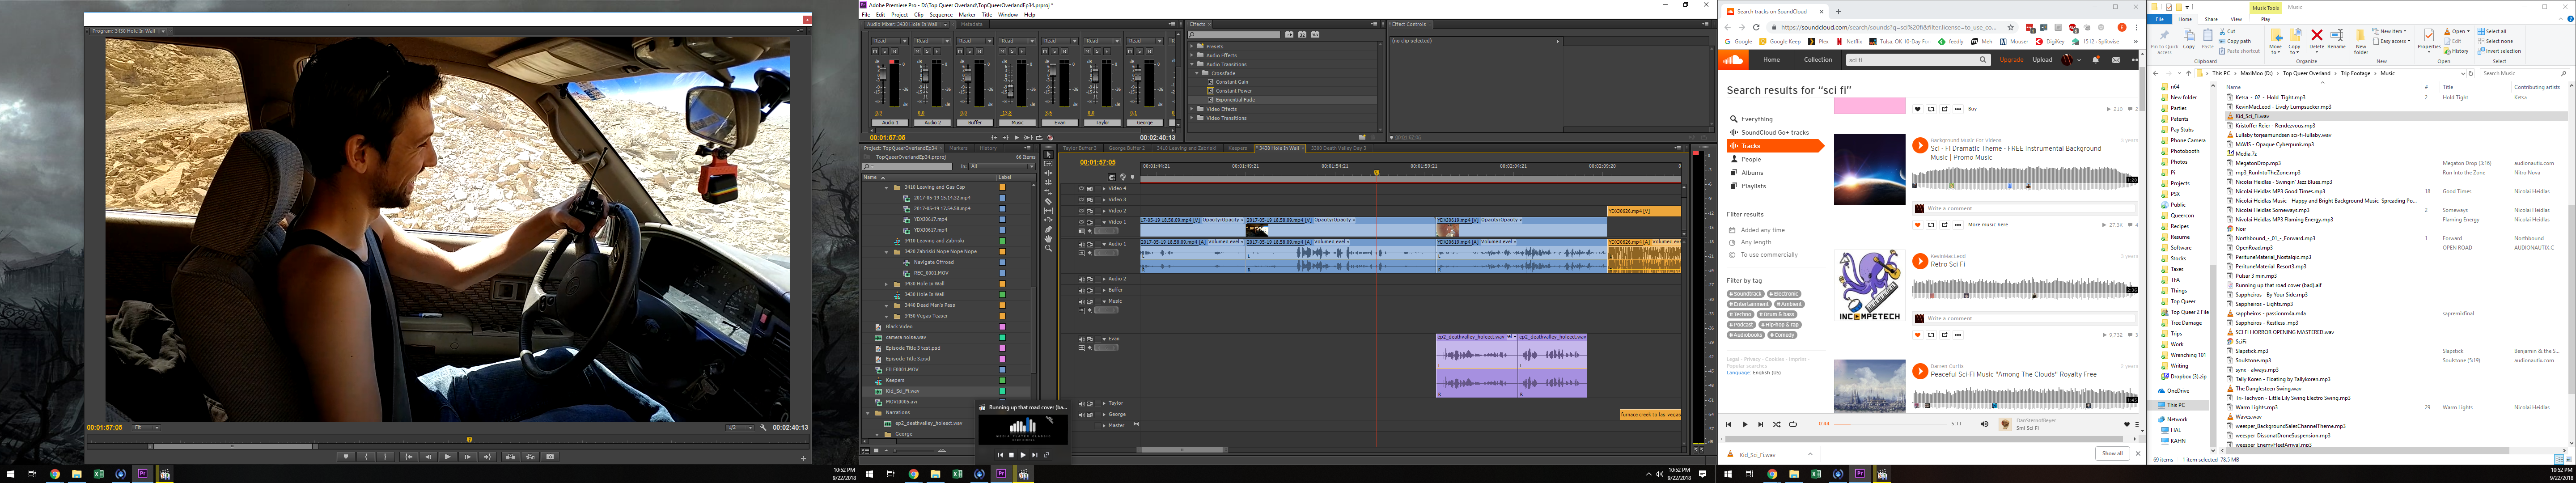The image size is (2576, 483).
Task: Solo the Music channel in Audio Mixer
Action: coord(1013,51)
